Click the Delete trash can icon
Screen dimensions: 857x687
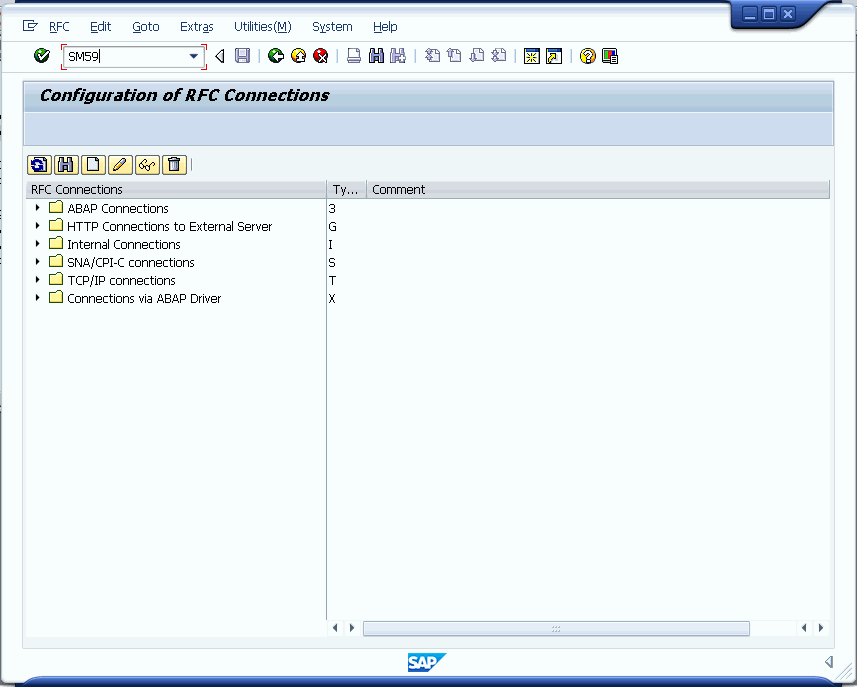point(174,165)
